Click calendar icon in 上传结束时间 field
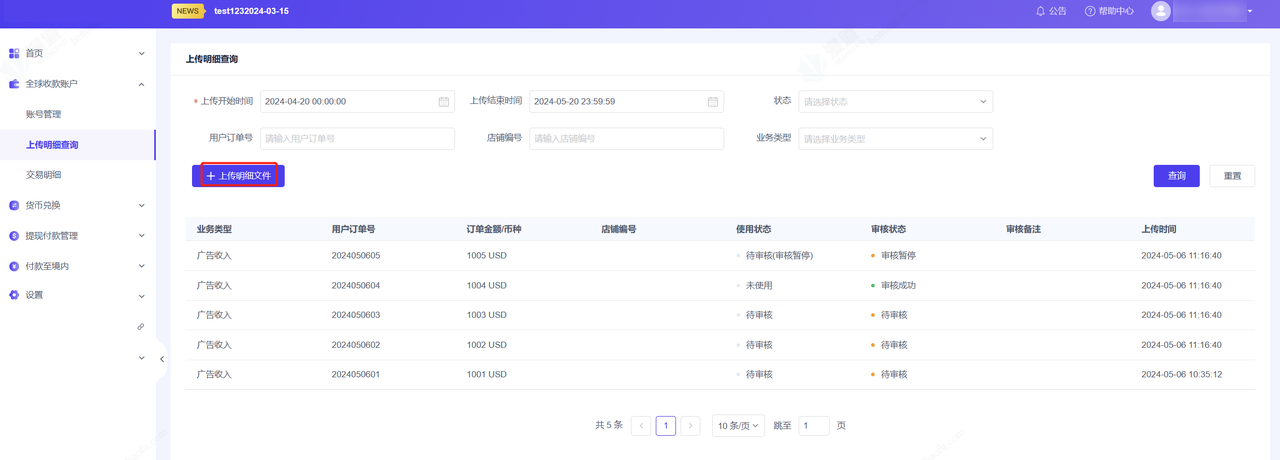This screenshot has width=1280, height=460. [713, 102]
